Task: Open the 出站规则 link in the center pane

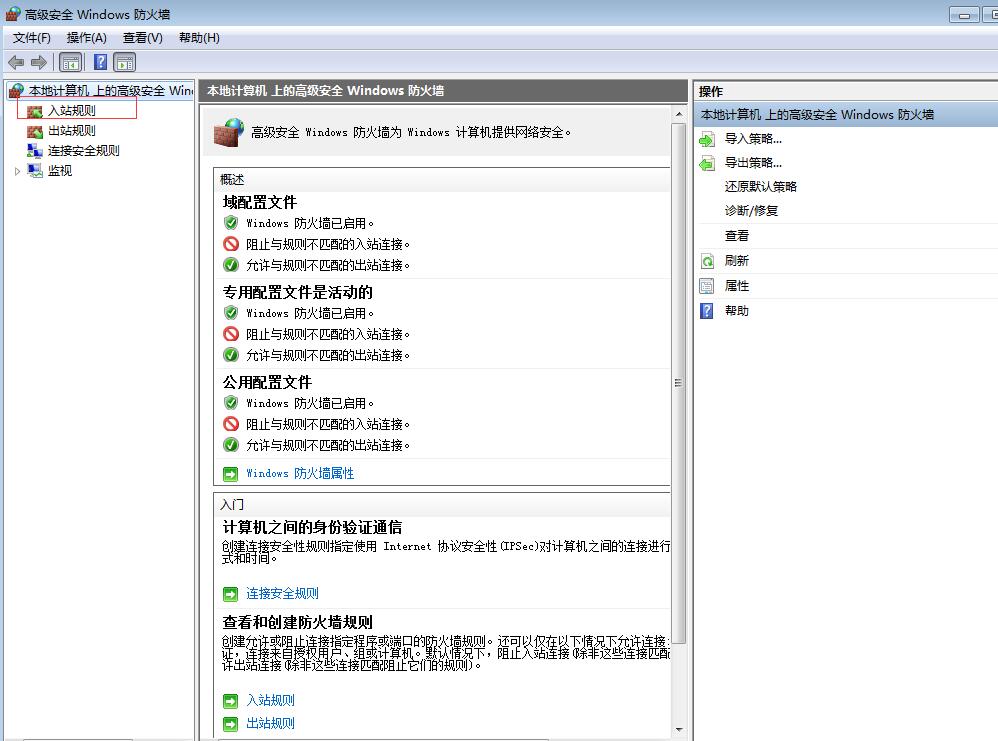Action: pos(271,723)
